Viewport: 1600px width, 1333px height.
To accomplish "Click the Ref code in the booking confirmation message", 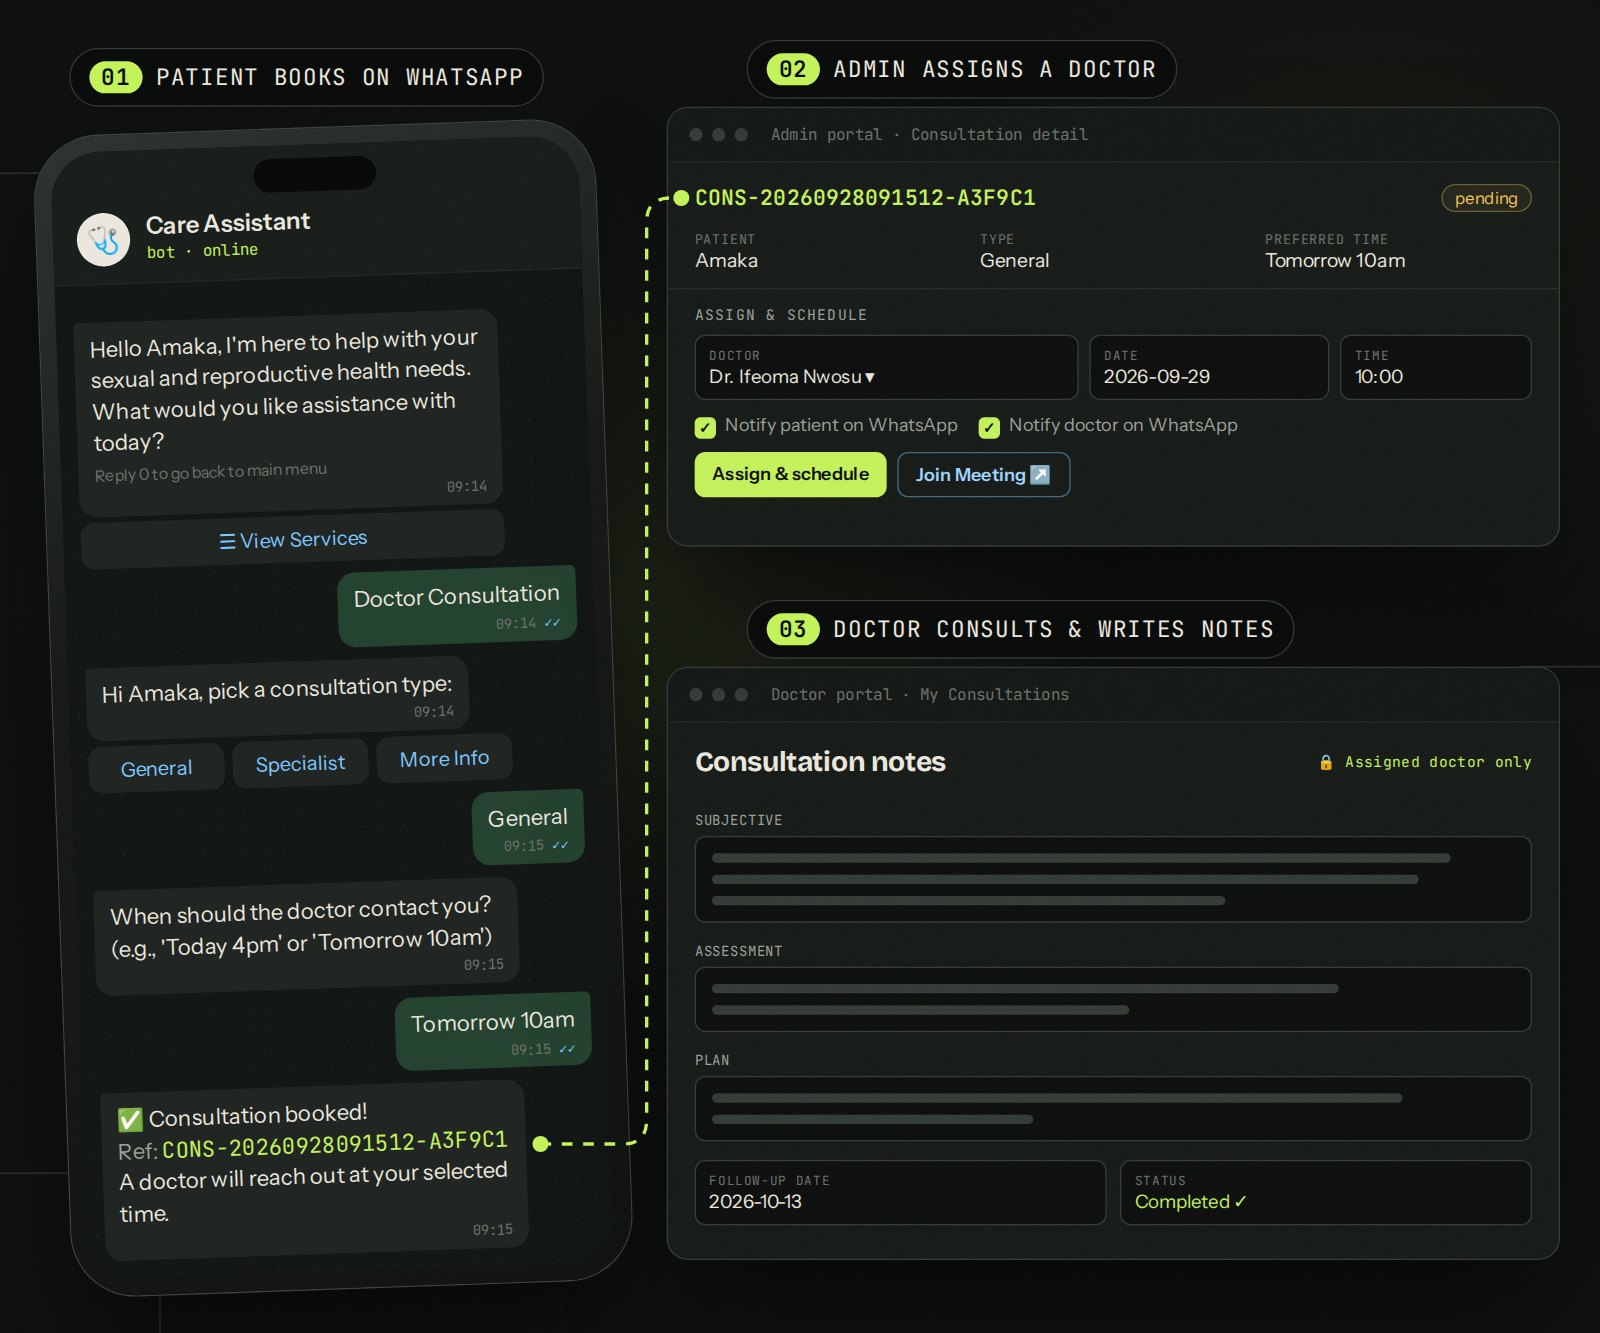I will pos(335,1144).
